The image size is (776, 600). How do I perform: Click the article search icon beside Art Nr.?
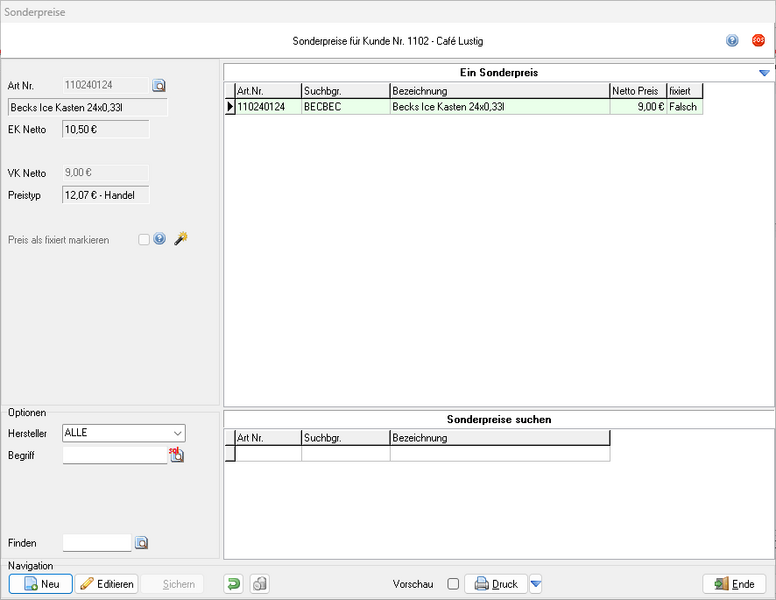pyautogui.click(x=159, y=86)
